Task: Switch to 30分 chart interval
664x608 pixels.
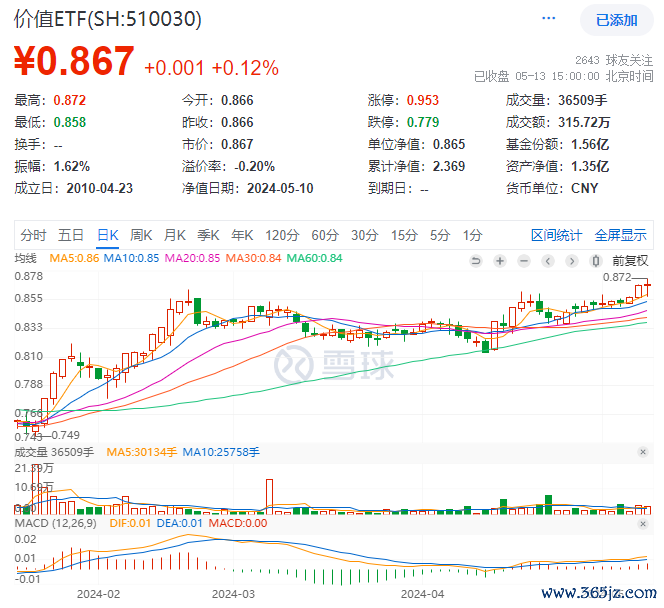Action: click(x=364, y=235)
